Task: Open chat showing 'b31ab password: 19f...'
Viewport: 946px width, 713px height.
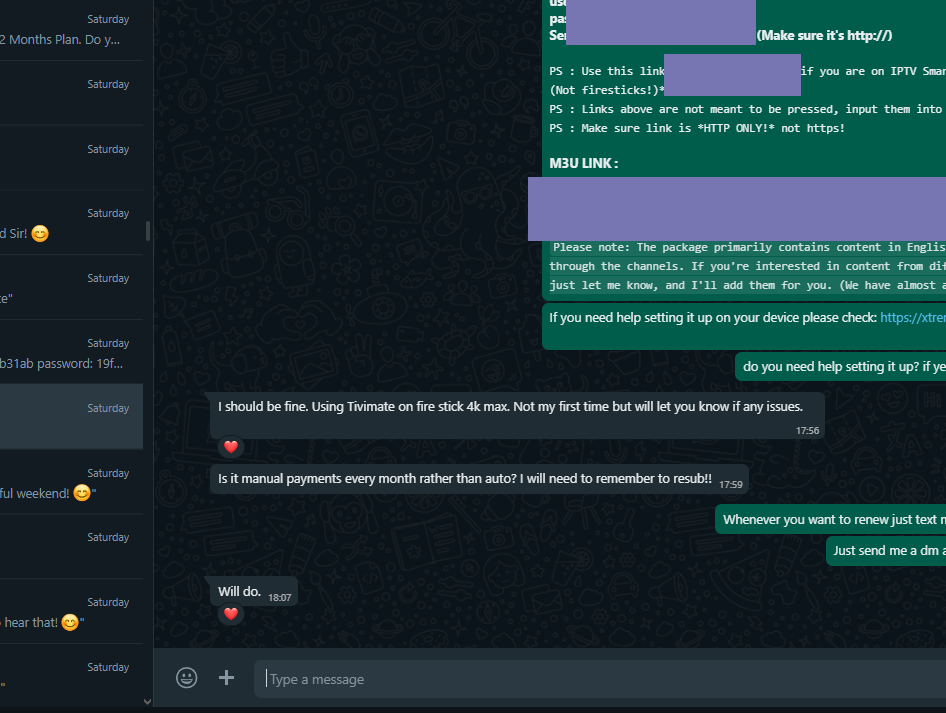Action: click(x=71, y=352)
